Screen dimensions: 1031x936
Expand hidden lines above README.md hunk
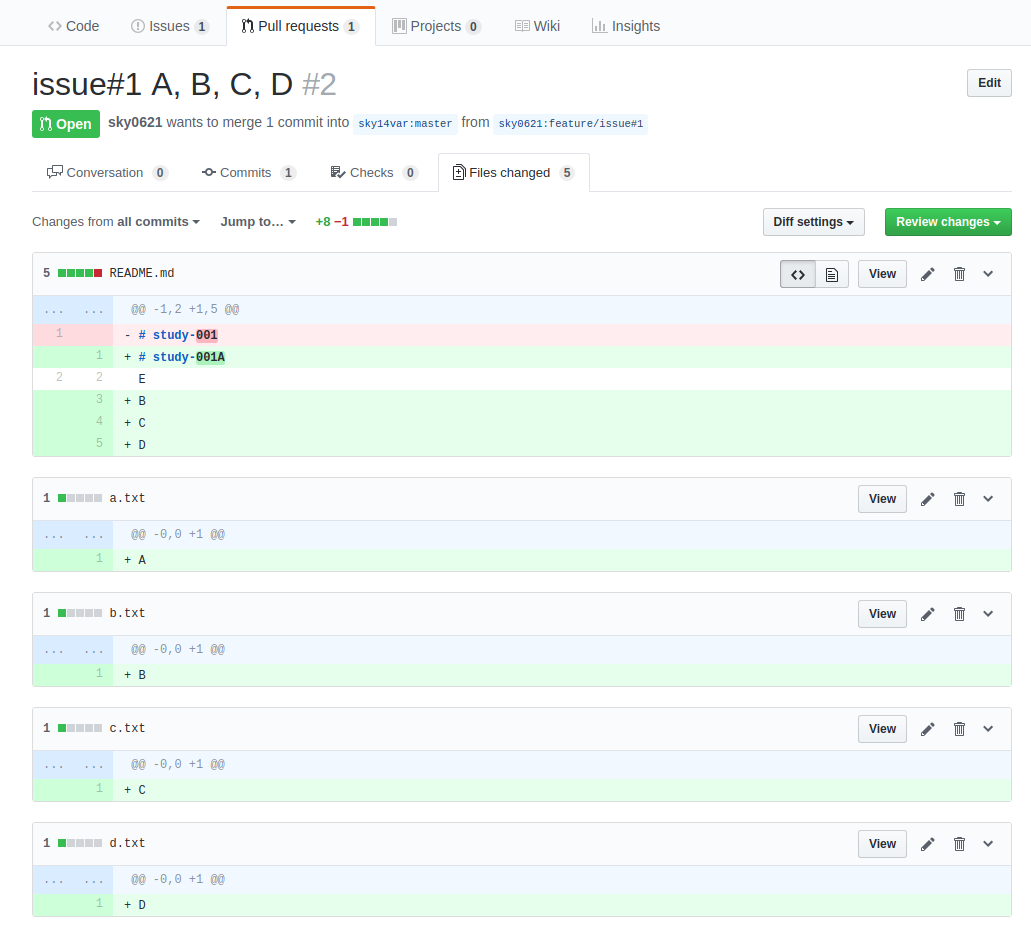[x=73, y=310]
